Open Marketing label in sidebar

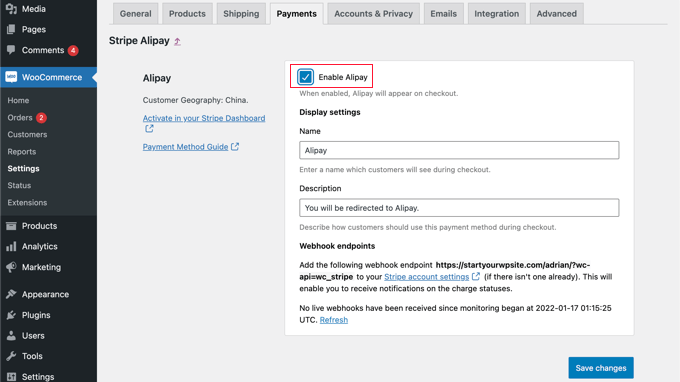(41, 267)
